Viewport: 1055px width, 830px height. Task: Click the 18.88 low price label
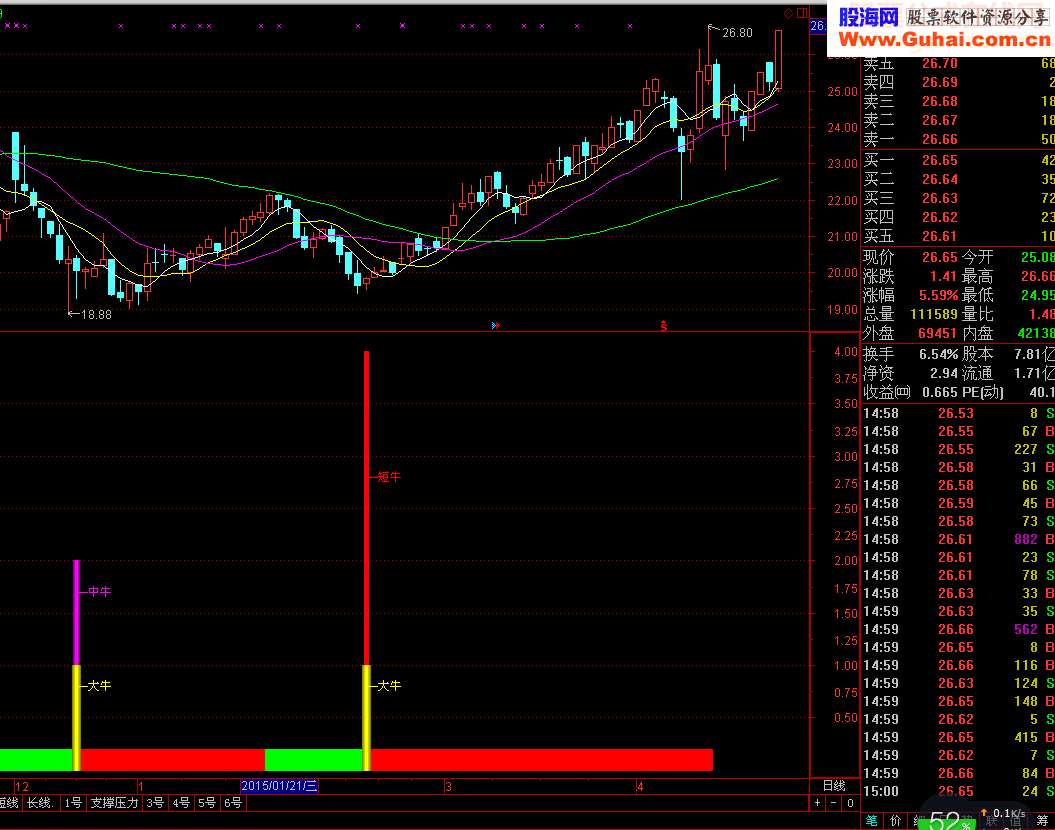(96, 314)
